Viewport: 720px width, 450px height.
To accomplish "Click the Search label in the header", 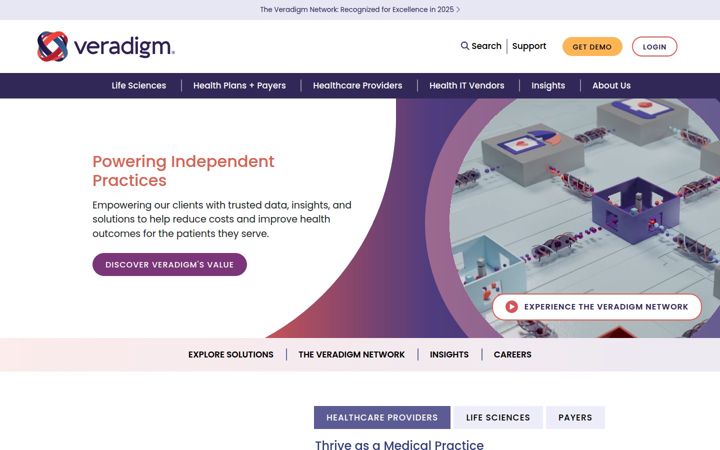I will tap(486, 46).
